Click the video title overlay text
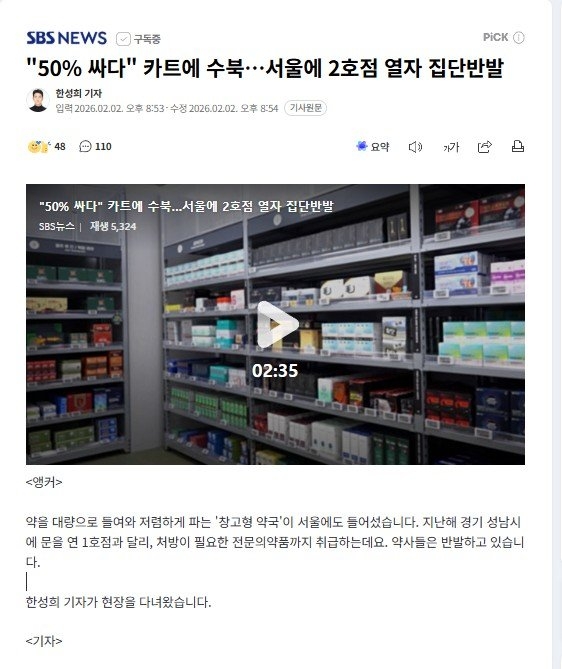The height and width of the screenshot is (669, 562). [186, 207]
